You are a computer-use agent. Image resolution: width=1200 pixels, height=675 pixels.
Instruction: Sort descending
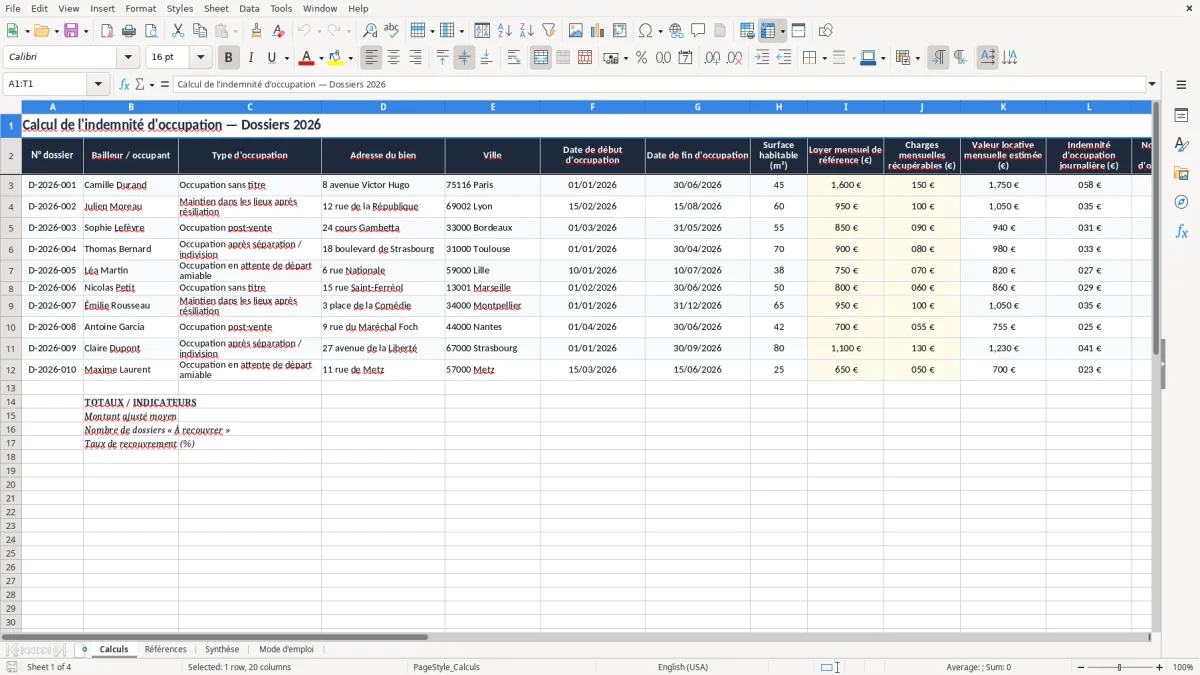pos(527,31)
